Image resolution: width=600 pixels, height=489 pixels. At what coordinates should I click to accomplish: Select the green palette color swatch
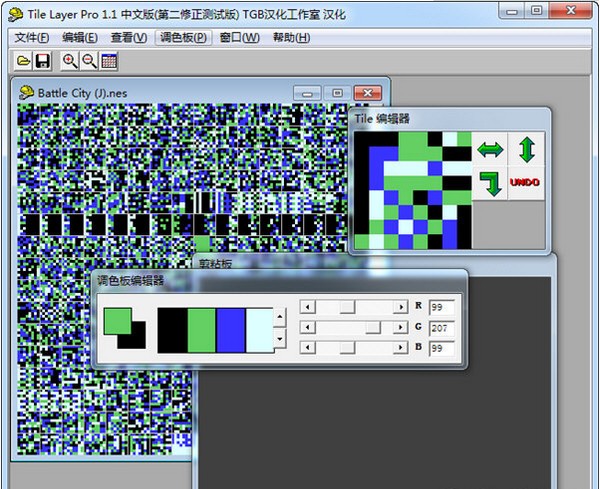pos(202,331)
